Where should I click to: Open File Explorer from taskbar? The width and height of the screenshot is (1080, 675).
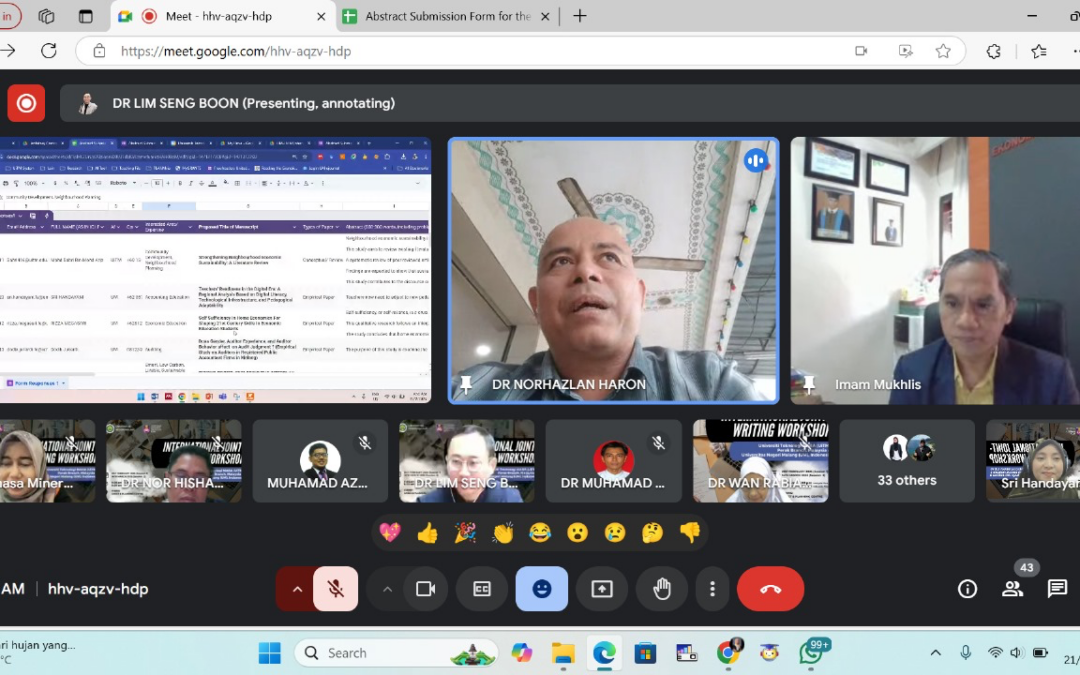563,653
